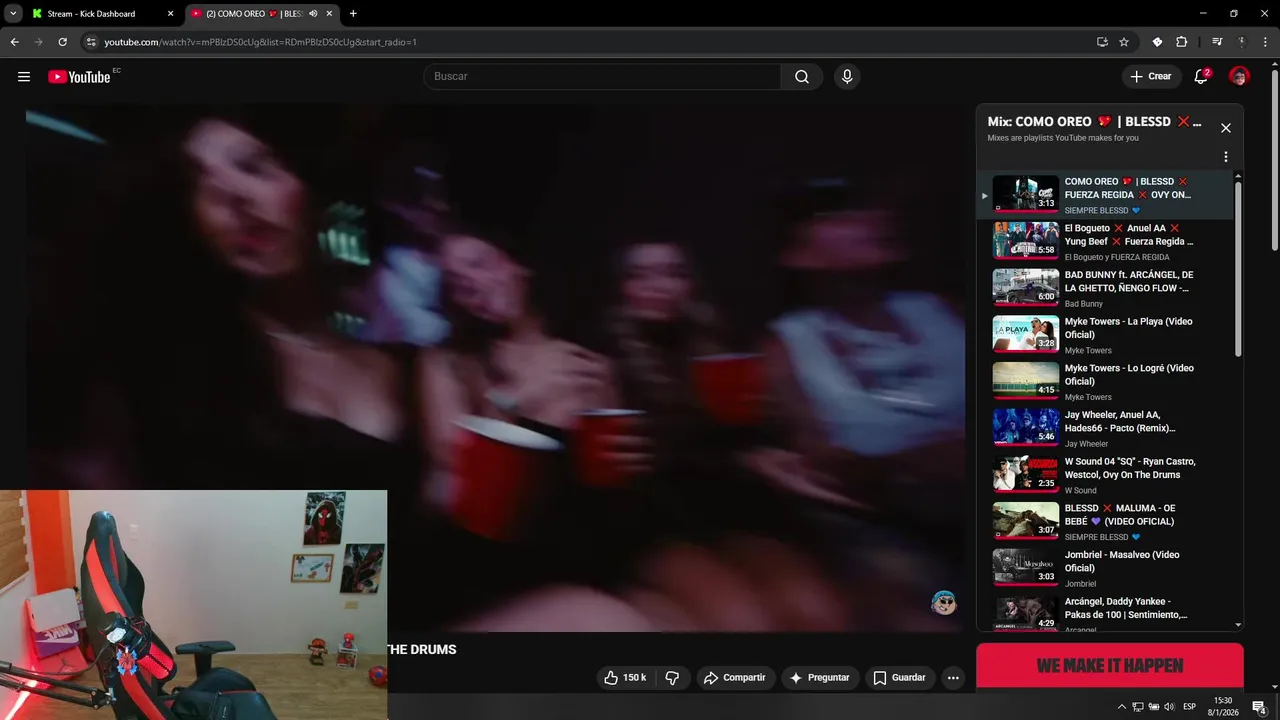The width and height of the screenshot is (1280, 720).
Task: Open the tab search dropdown arrow
Action: (13, 14)
